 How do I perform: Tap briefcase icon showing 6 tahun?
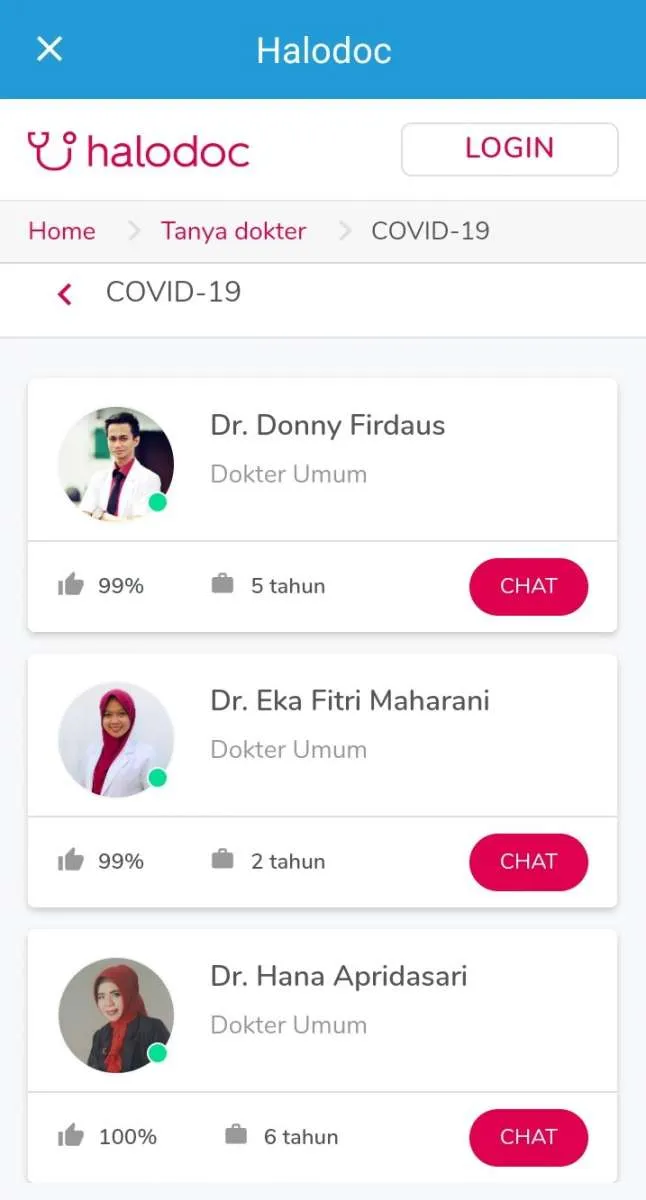[x=235, y=1135]
